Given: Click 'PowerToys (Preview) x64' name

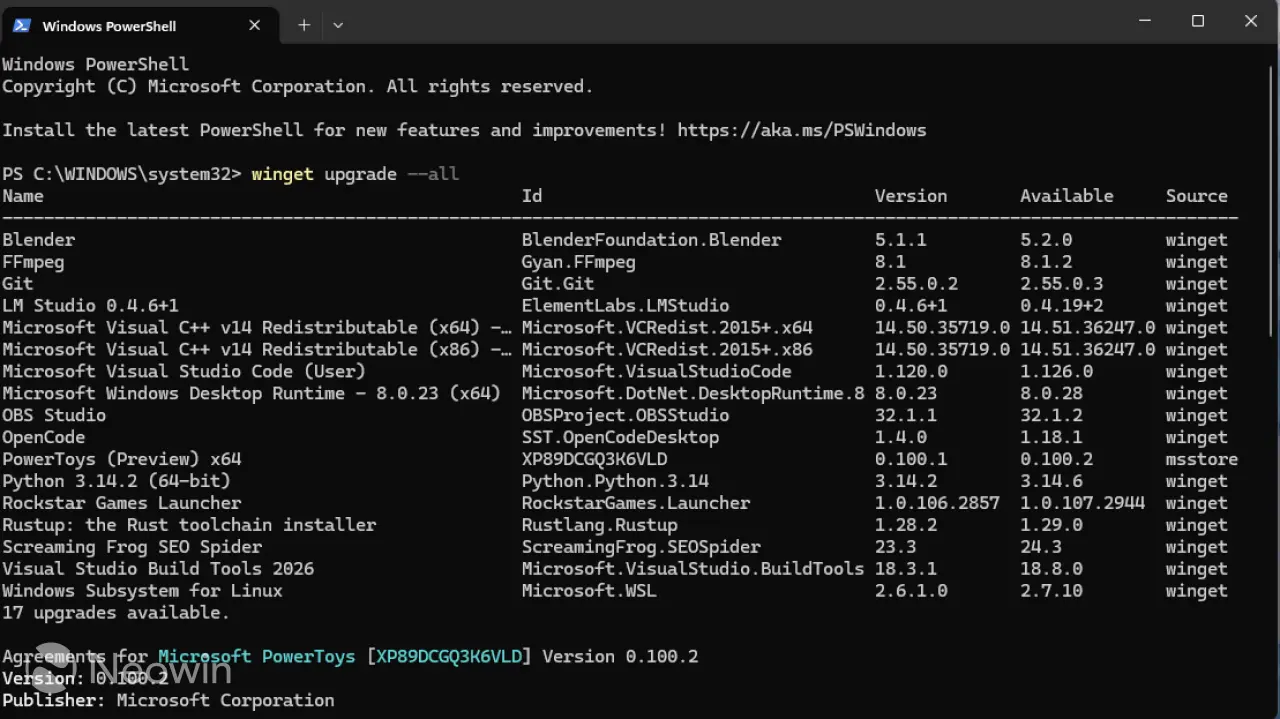Looking at the screenshot, I should tap(122, 460).
